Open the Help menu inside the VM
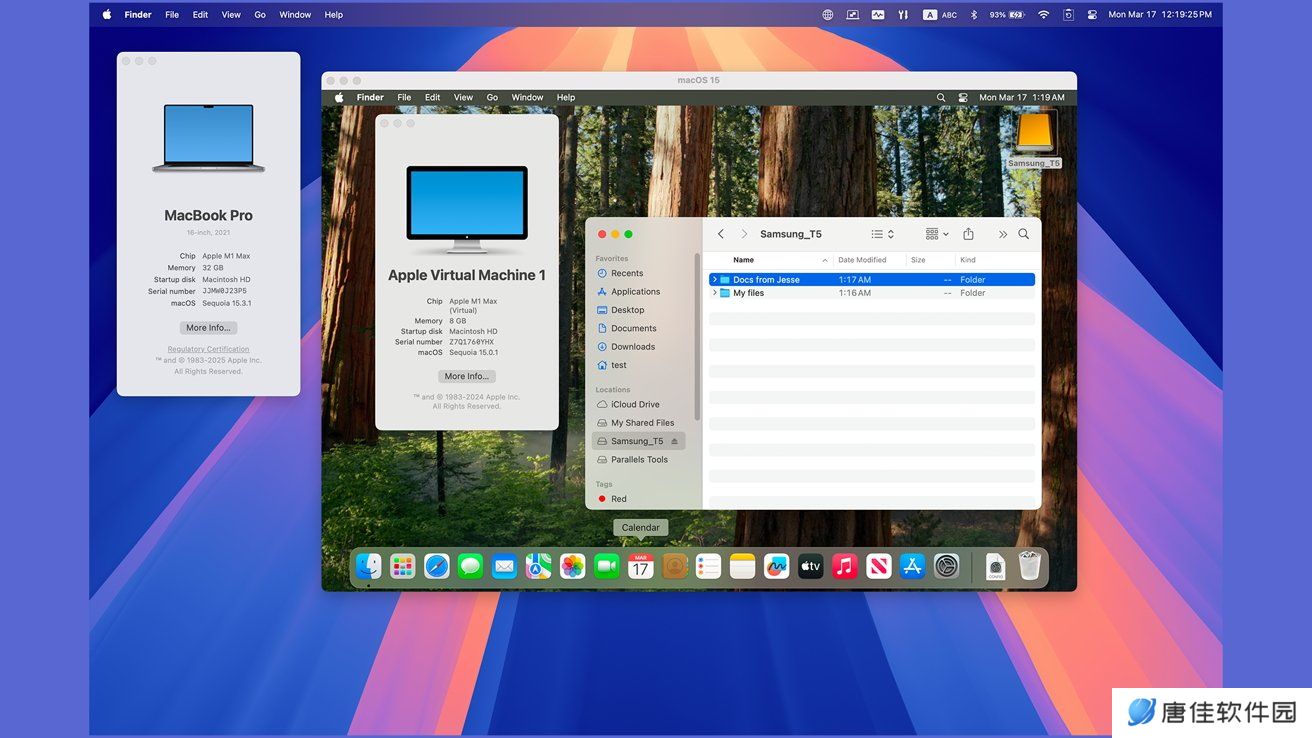The width and height of the screenshot is (1312, 738). pos(566,98)
